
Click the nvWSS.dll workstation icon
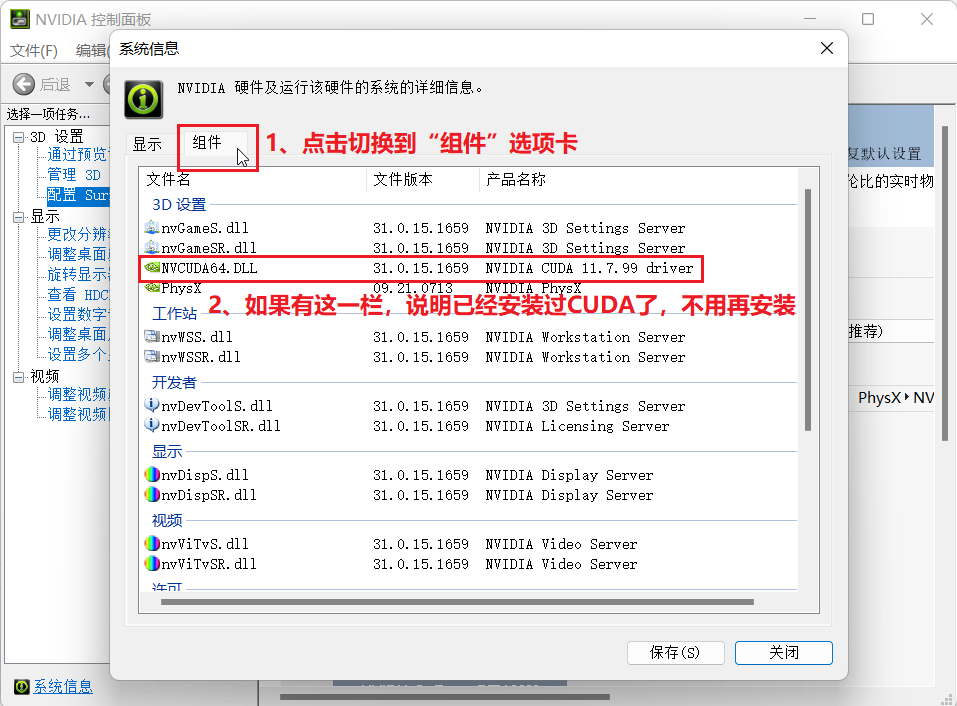click(152, 336)
